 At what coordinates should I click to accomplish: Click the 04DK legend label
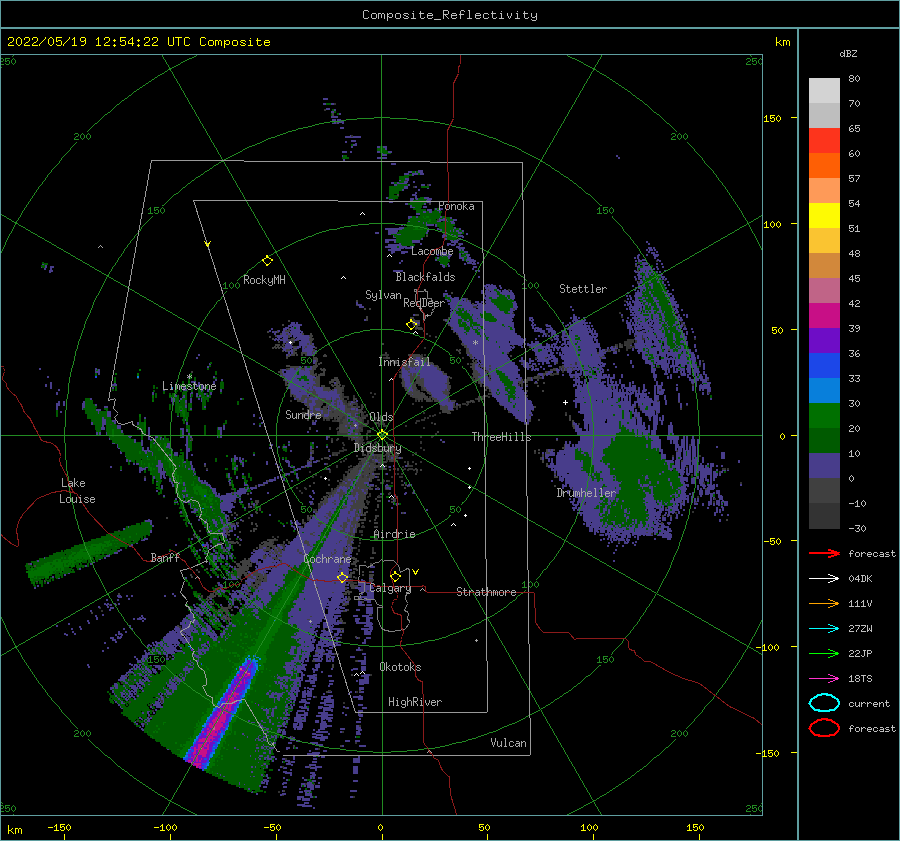pyautogui.click(x=860, y=579)
